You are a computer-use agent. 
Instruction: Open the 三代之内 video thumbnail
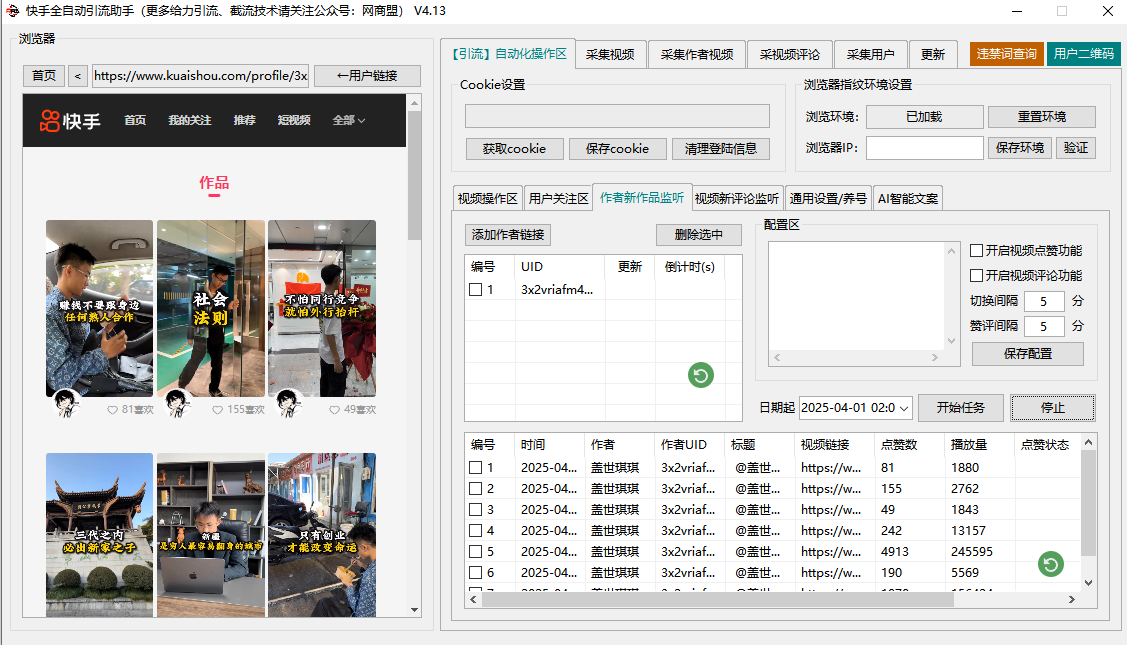point(99,535)
